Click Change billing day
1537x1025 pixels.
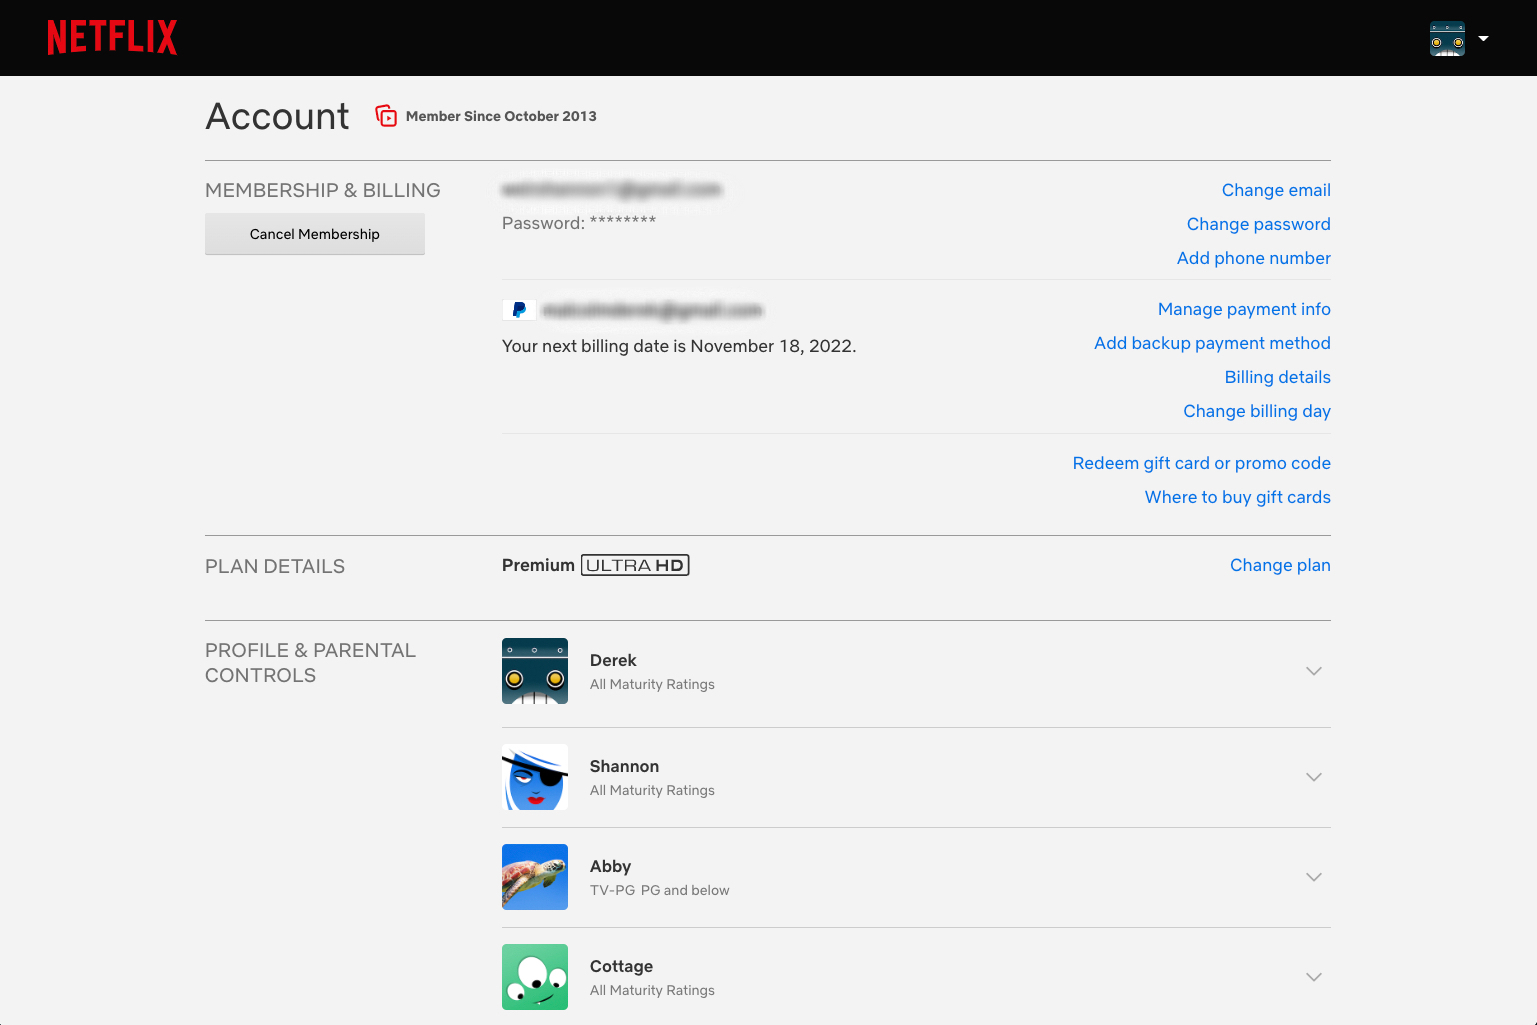pyautogui.click(x=1257, y=411)
